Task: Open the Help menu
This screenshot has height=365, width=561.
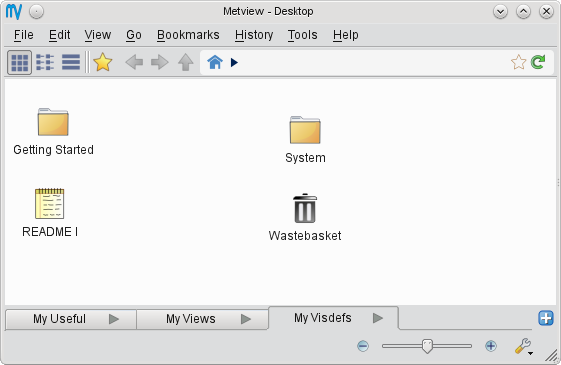Action: [346, 35]
